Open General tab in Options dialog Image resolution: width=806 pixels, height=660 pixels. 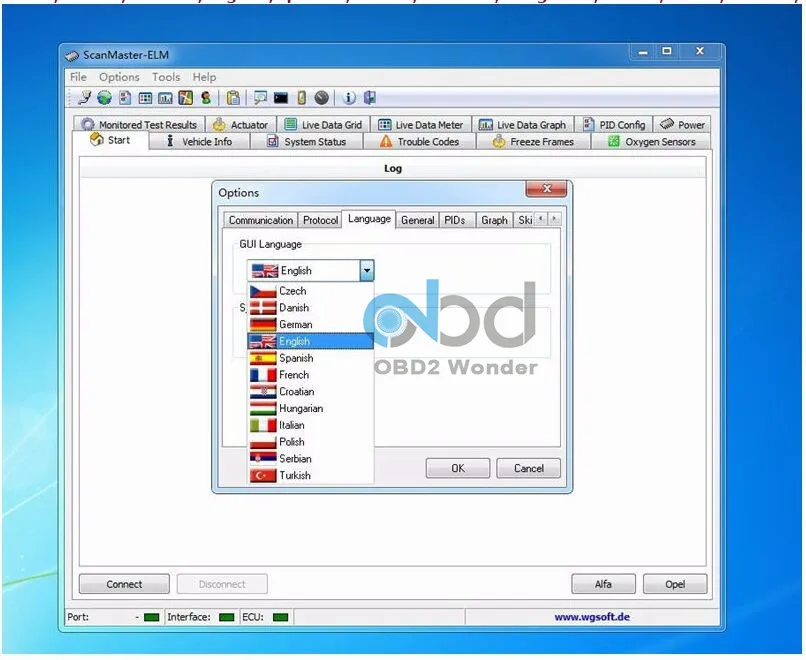(x=417, y=220)
